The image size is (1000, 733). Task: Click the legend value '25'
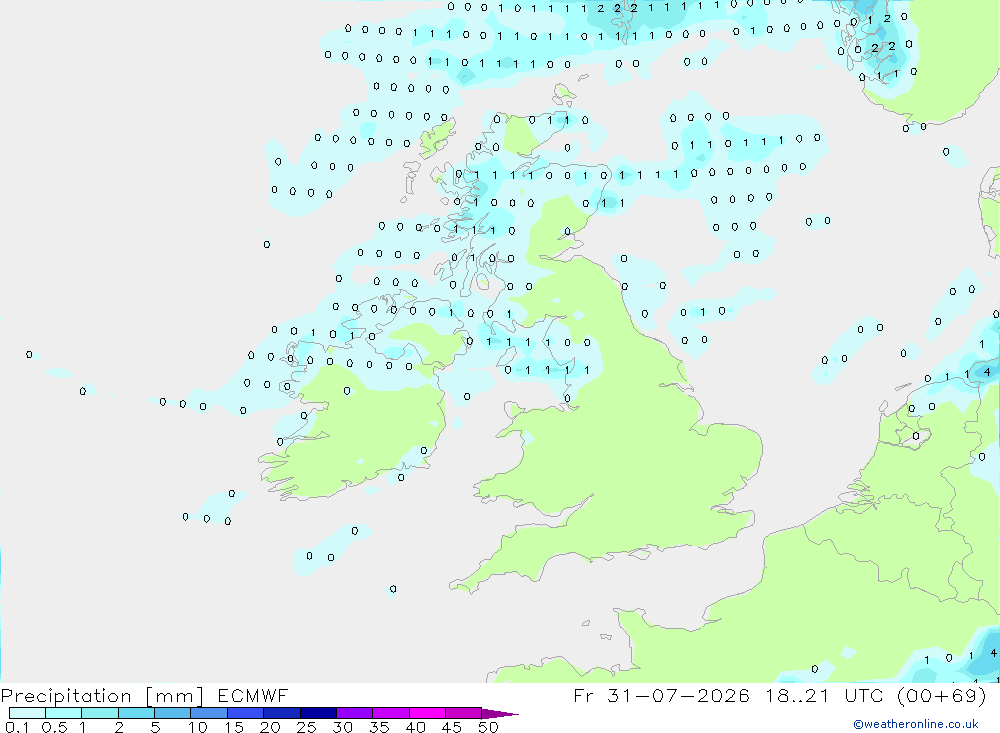(306, 727)
